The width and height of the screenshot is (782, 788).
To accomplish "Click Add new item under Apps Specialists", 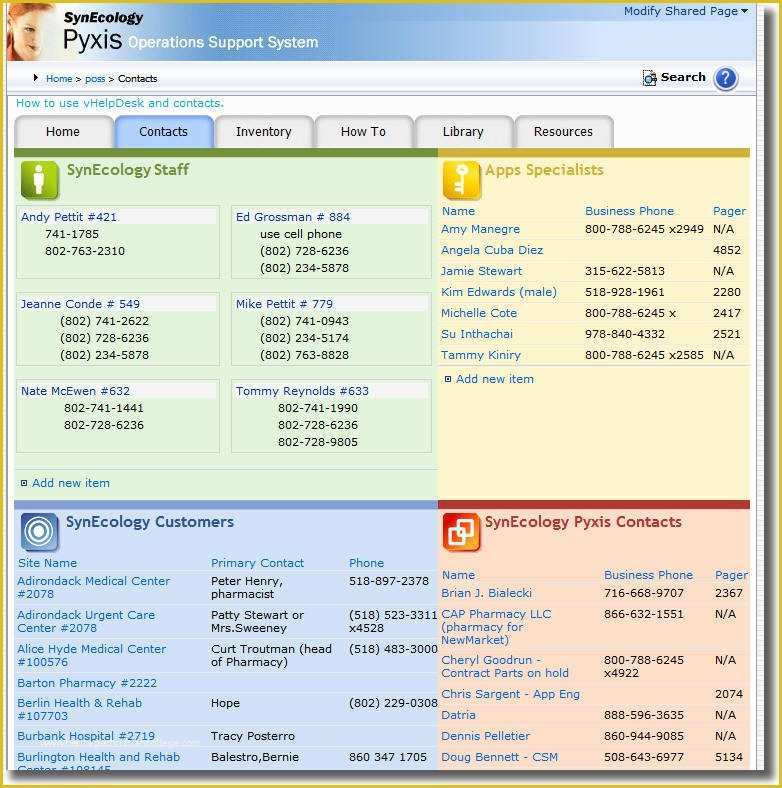I will point(495,379).
